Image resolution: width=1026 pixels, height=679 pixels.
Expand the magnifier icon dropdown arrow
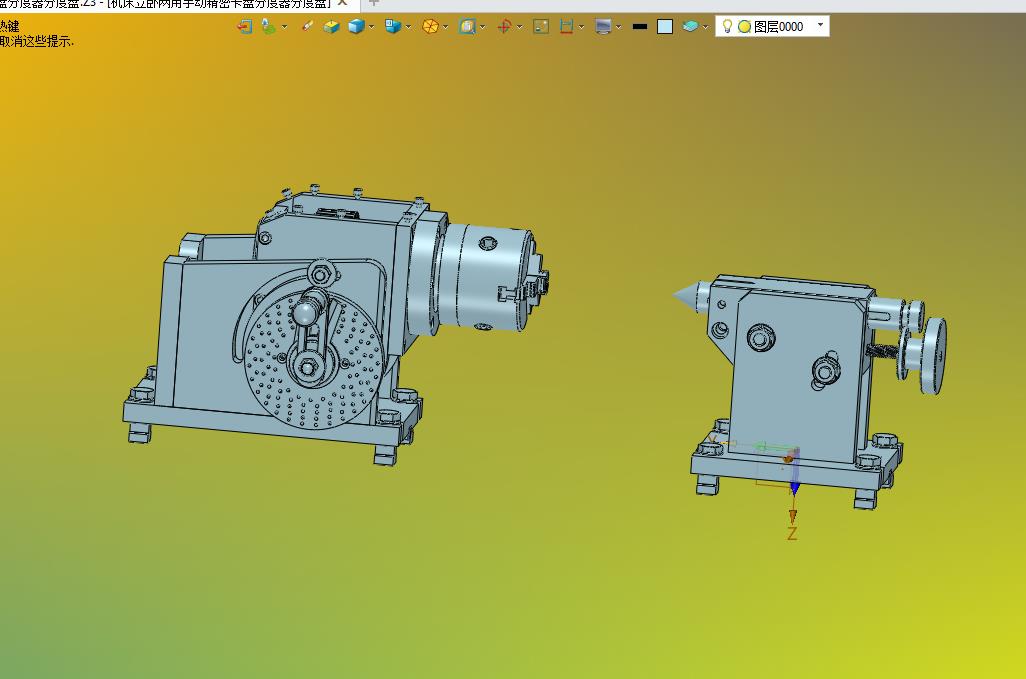(x=483, y=27)
